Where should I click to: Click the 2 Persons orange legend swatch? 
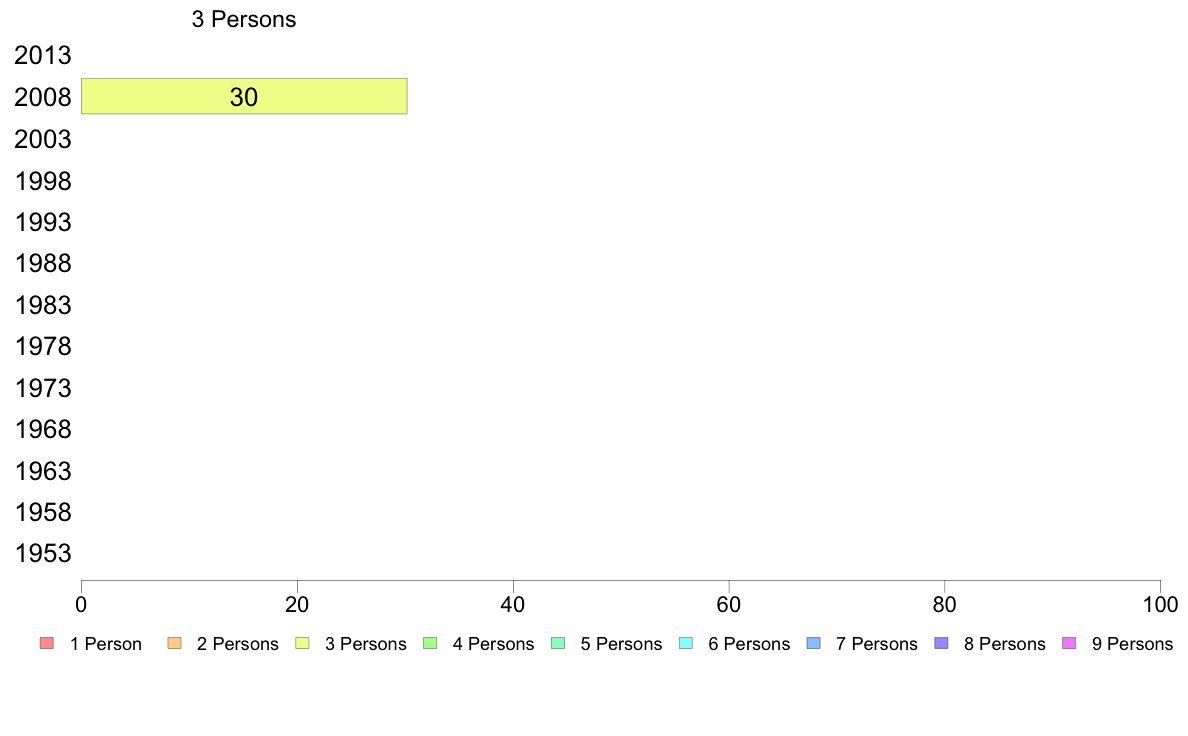(174, 644)
